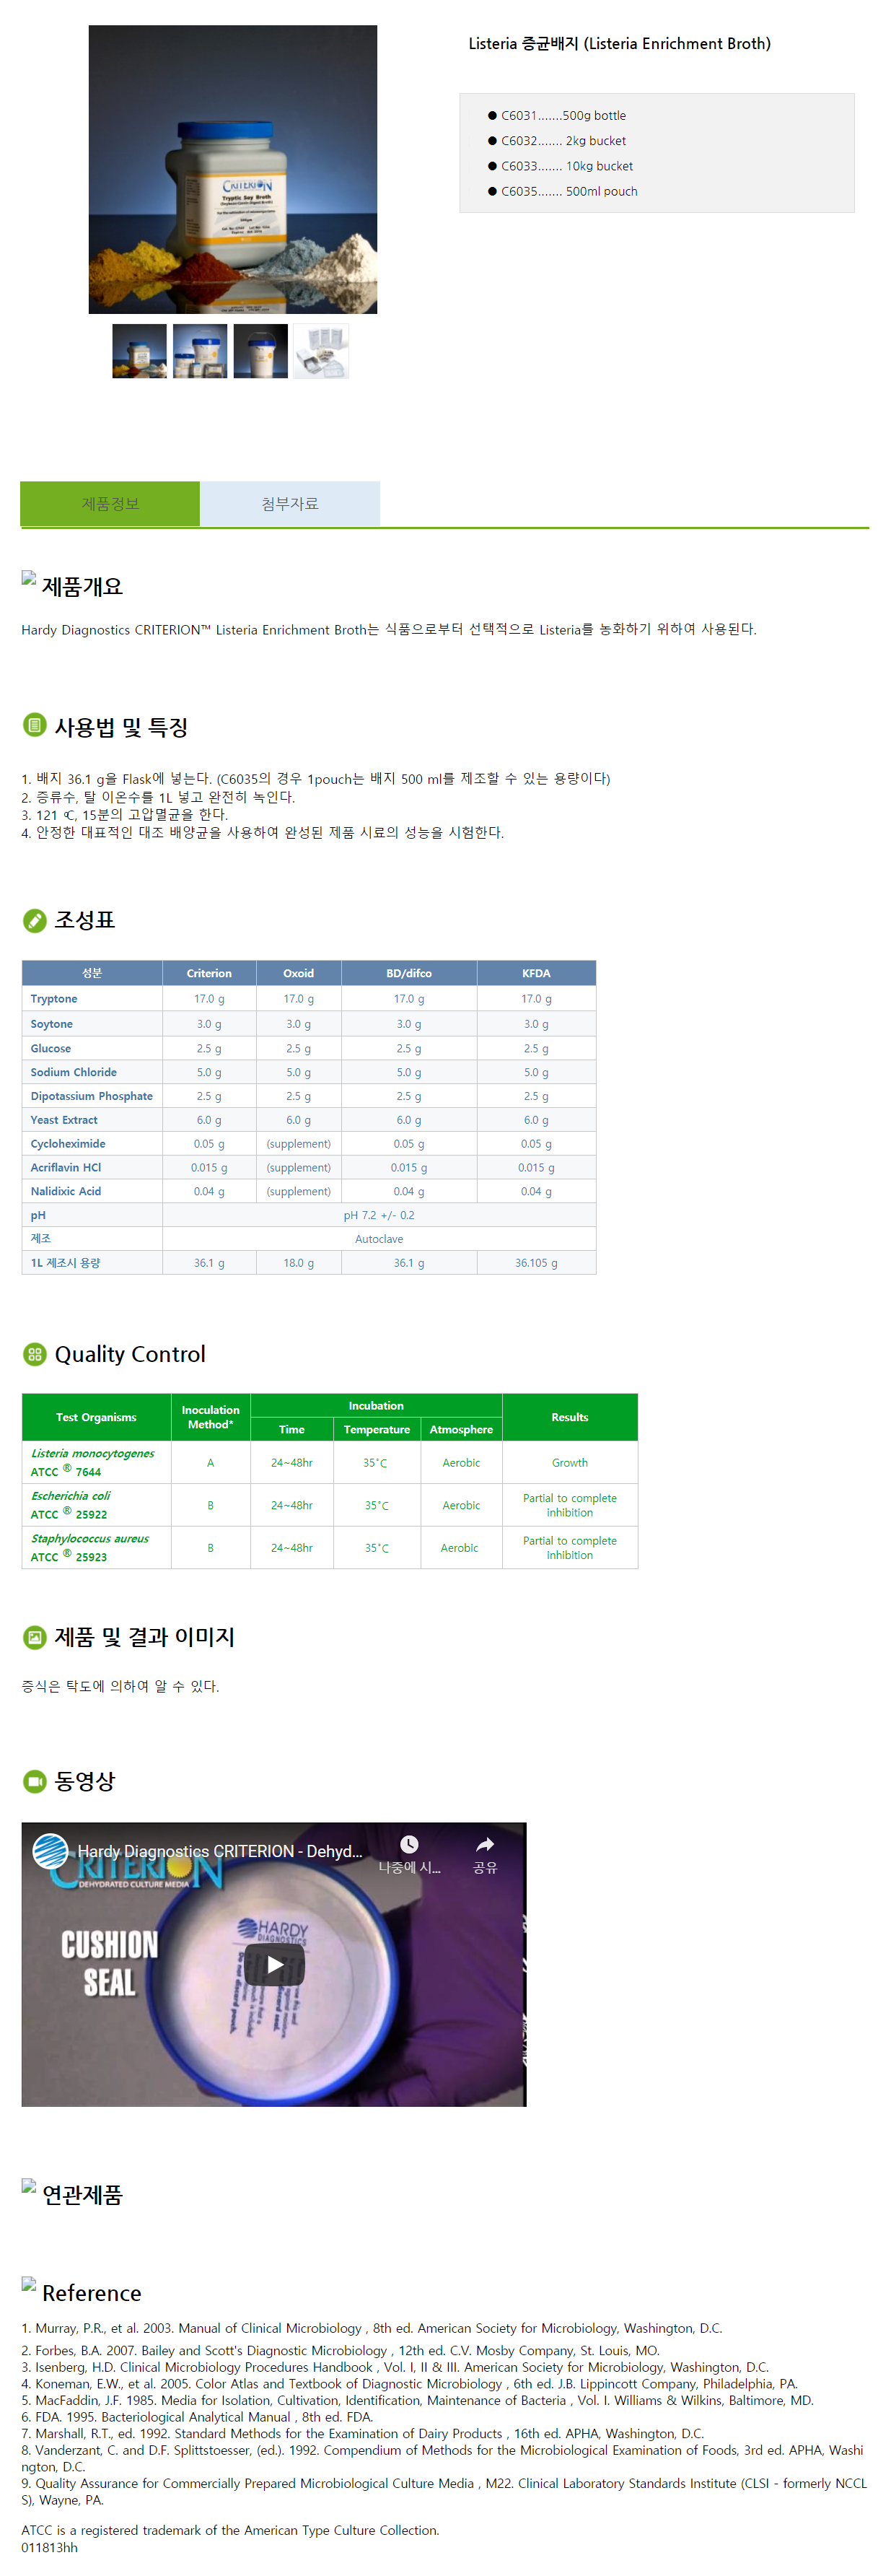Screen dimensions: 891x2576
Task: Click the C6035 500ml pouch option
Action: click(x=568, y=192)
